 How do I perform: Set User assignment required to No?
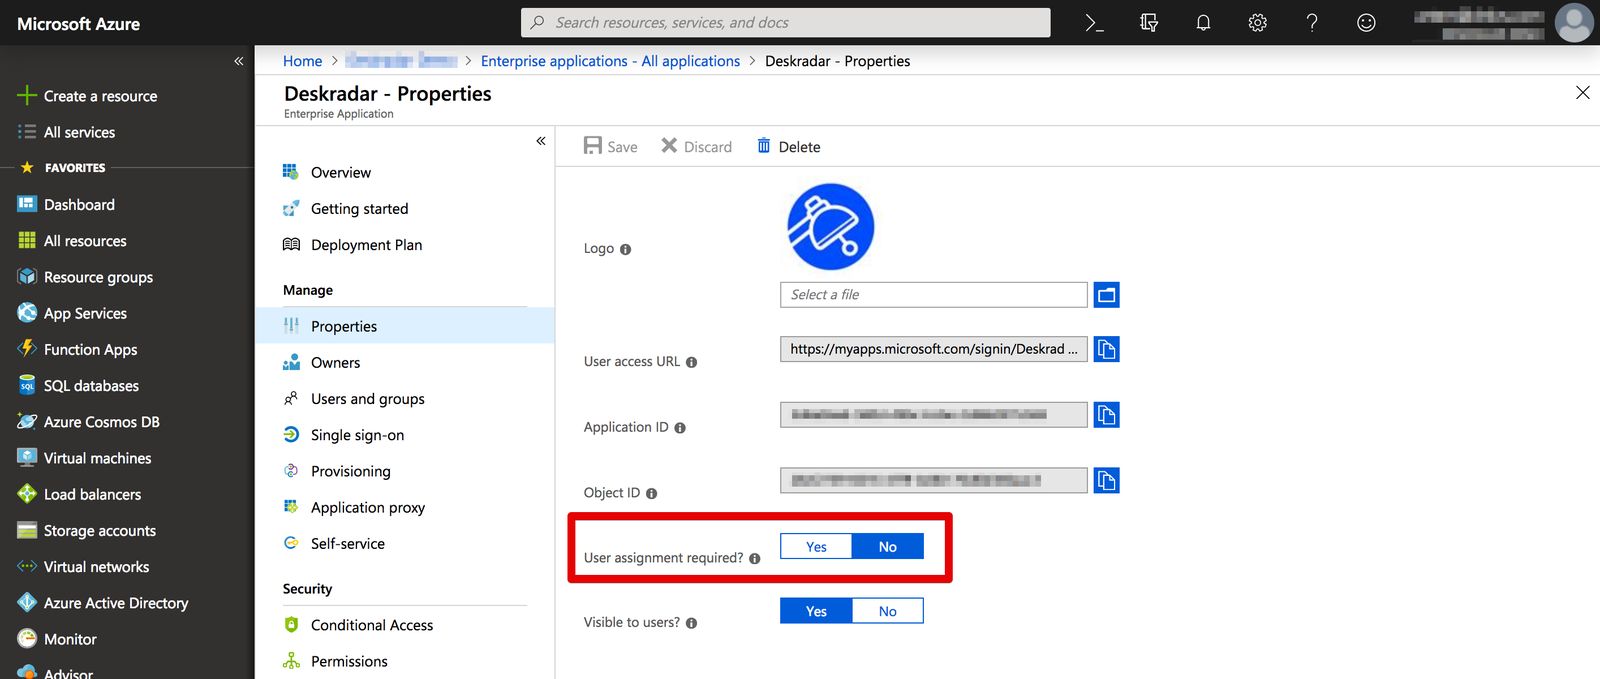point(887,546)
